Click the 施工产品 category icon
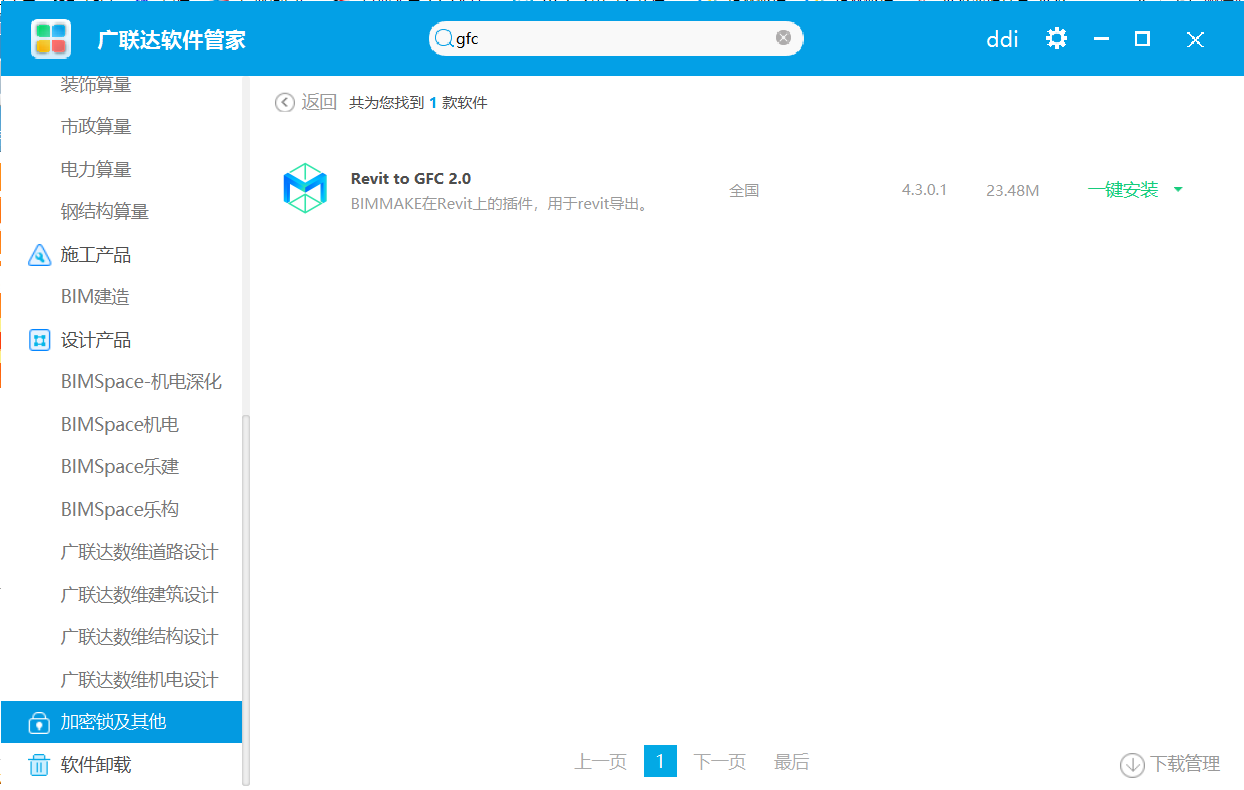 coord(39,255)
